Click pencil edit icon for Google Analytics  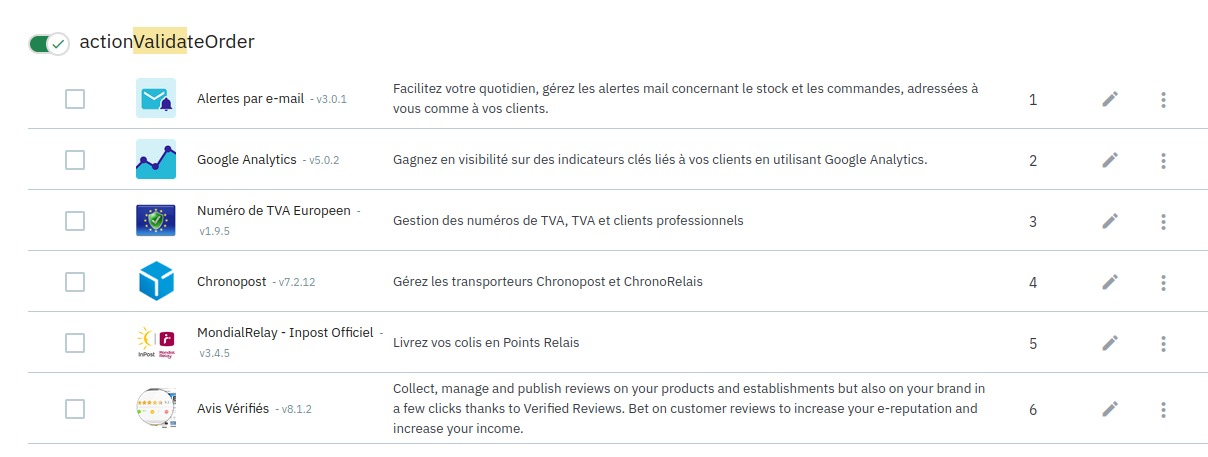[1110, 160]
